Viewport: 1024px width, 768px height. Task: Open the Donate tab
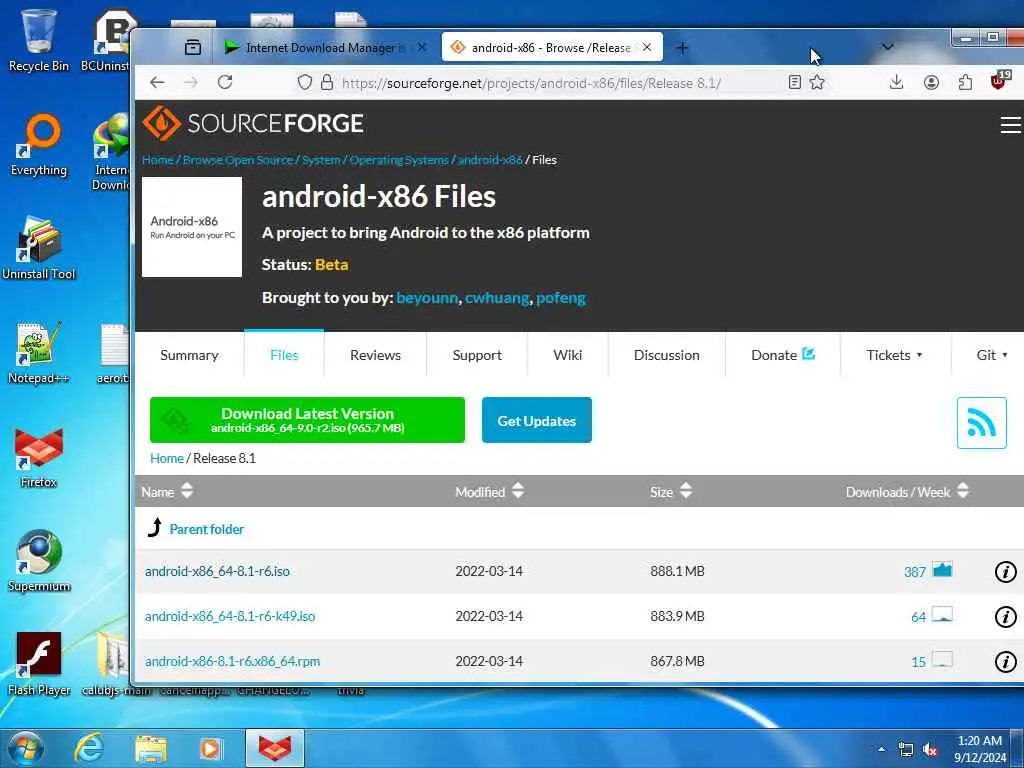pyautogui.click(x=783, y=355)
